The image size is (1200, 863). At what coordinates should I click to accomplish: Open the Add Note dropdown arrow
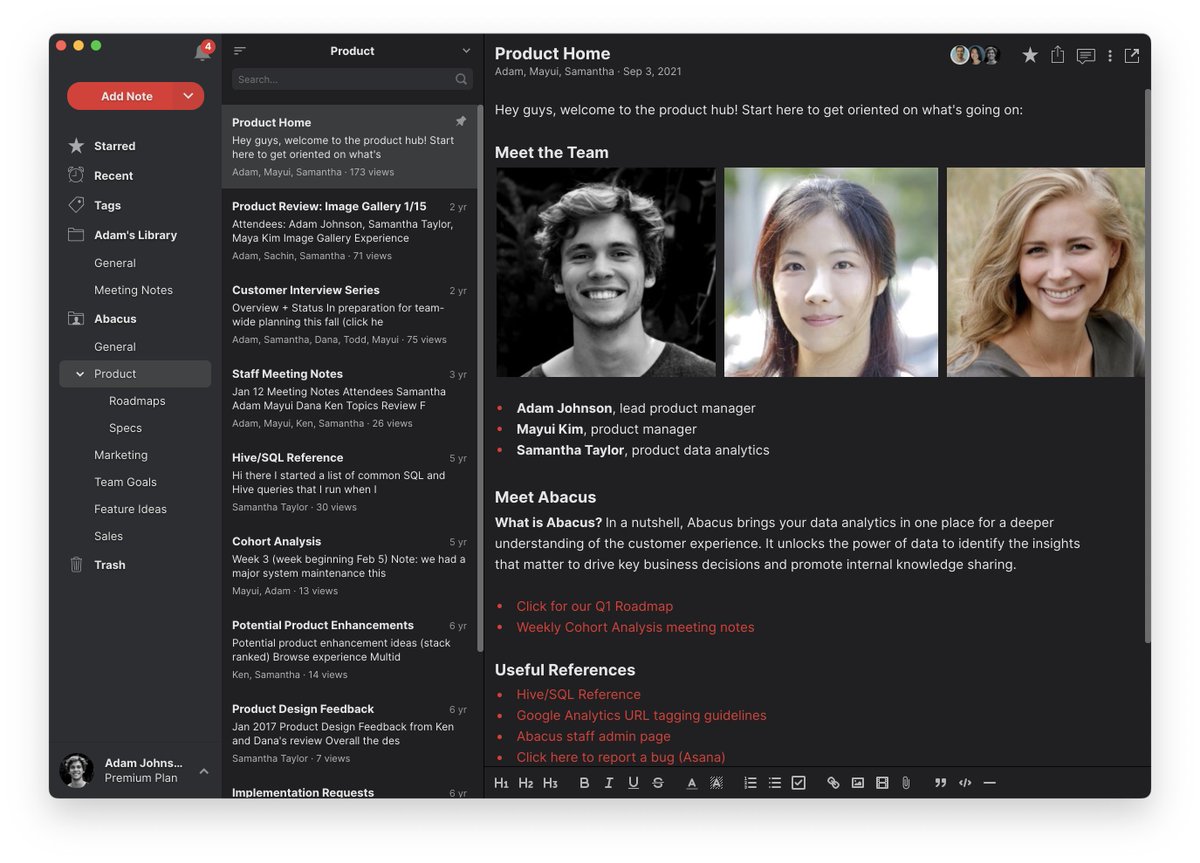click(x=188, y=96)
